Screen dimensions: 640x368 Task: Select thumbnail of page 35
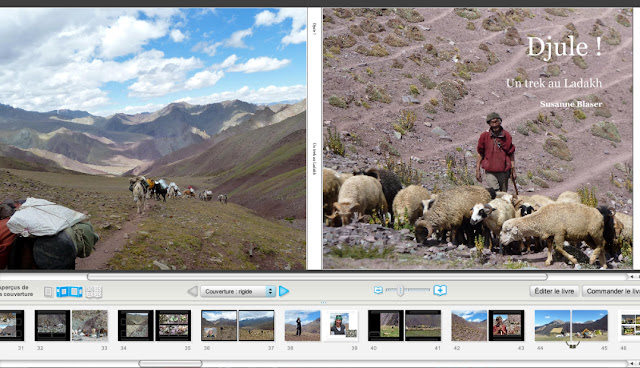(173, 325)
